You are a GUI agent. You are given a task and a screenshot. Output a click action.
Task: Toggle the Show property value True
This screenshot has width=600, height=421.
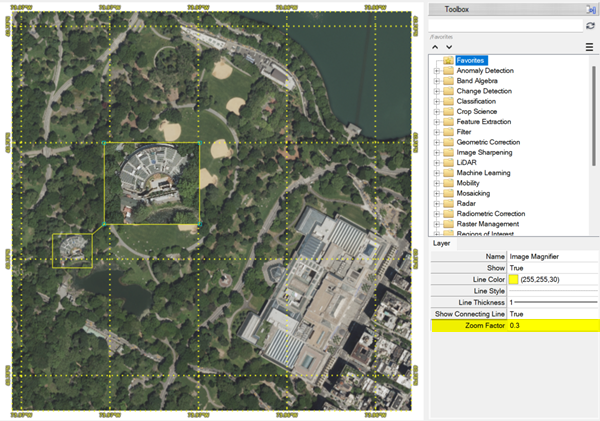pos(552,268)
